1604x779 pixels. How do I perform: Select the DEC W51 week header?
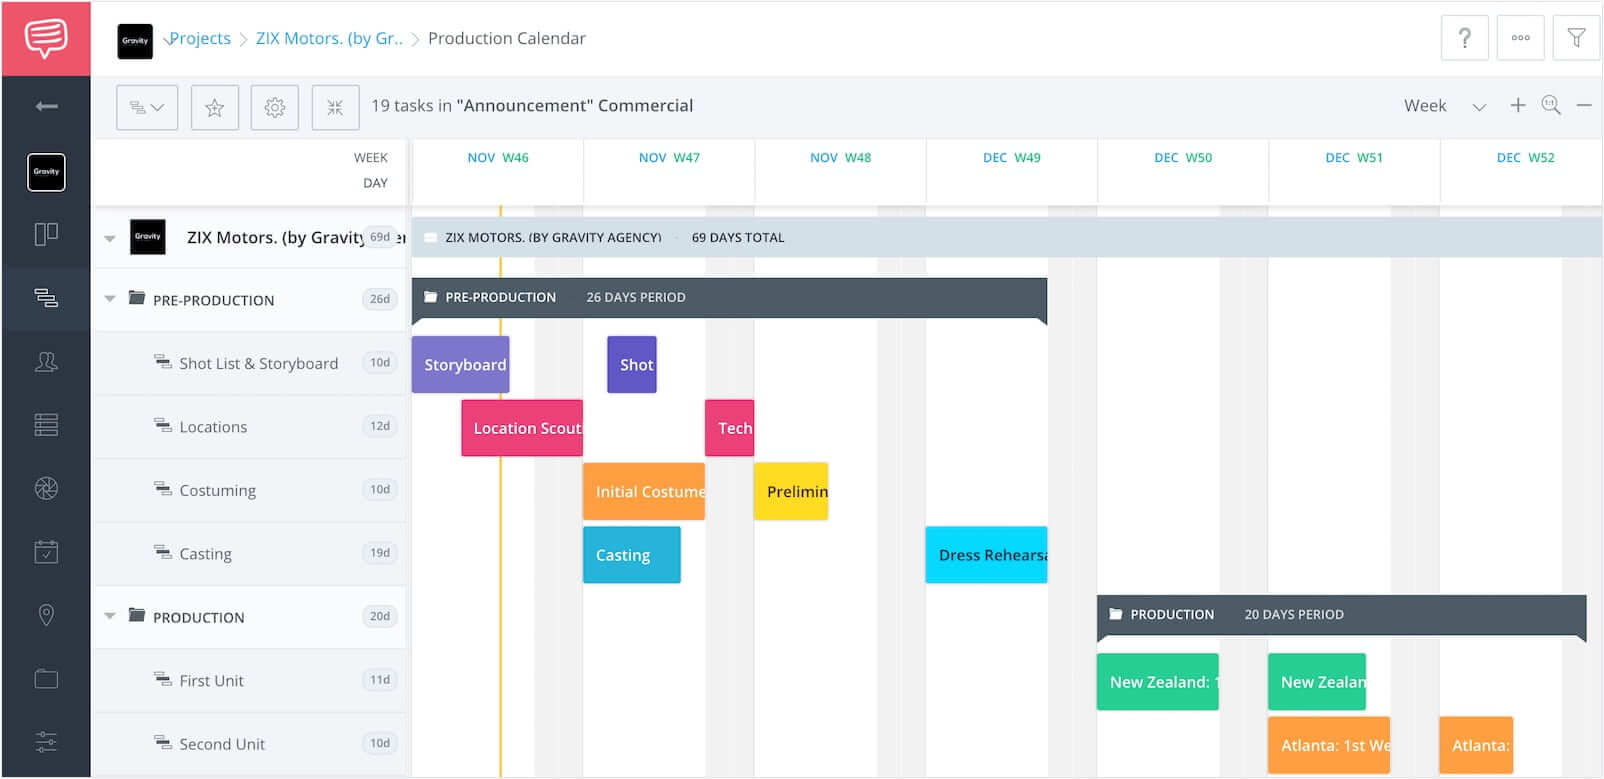coord(1354,158)
